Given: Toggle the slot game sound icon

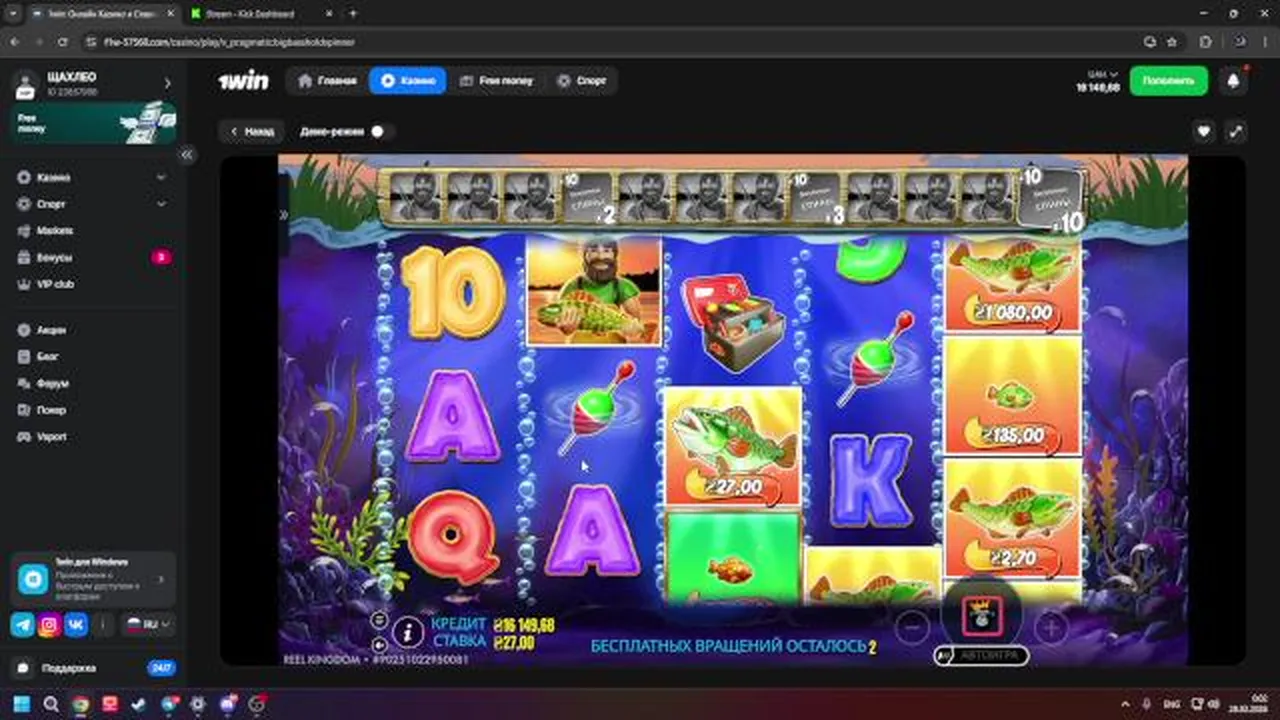Looking at the screenshot, I should (x=378, y=643).
